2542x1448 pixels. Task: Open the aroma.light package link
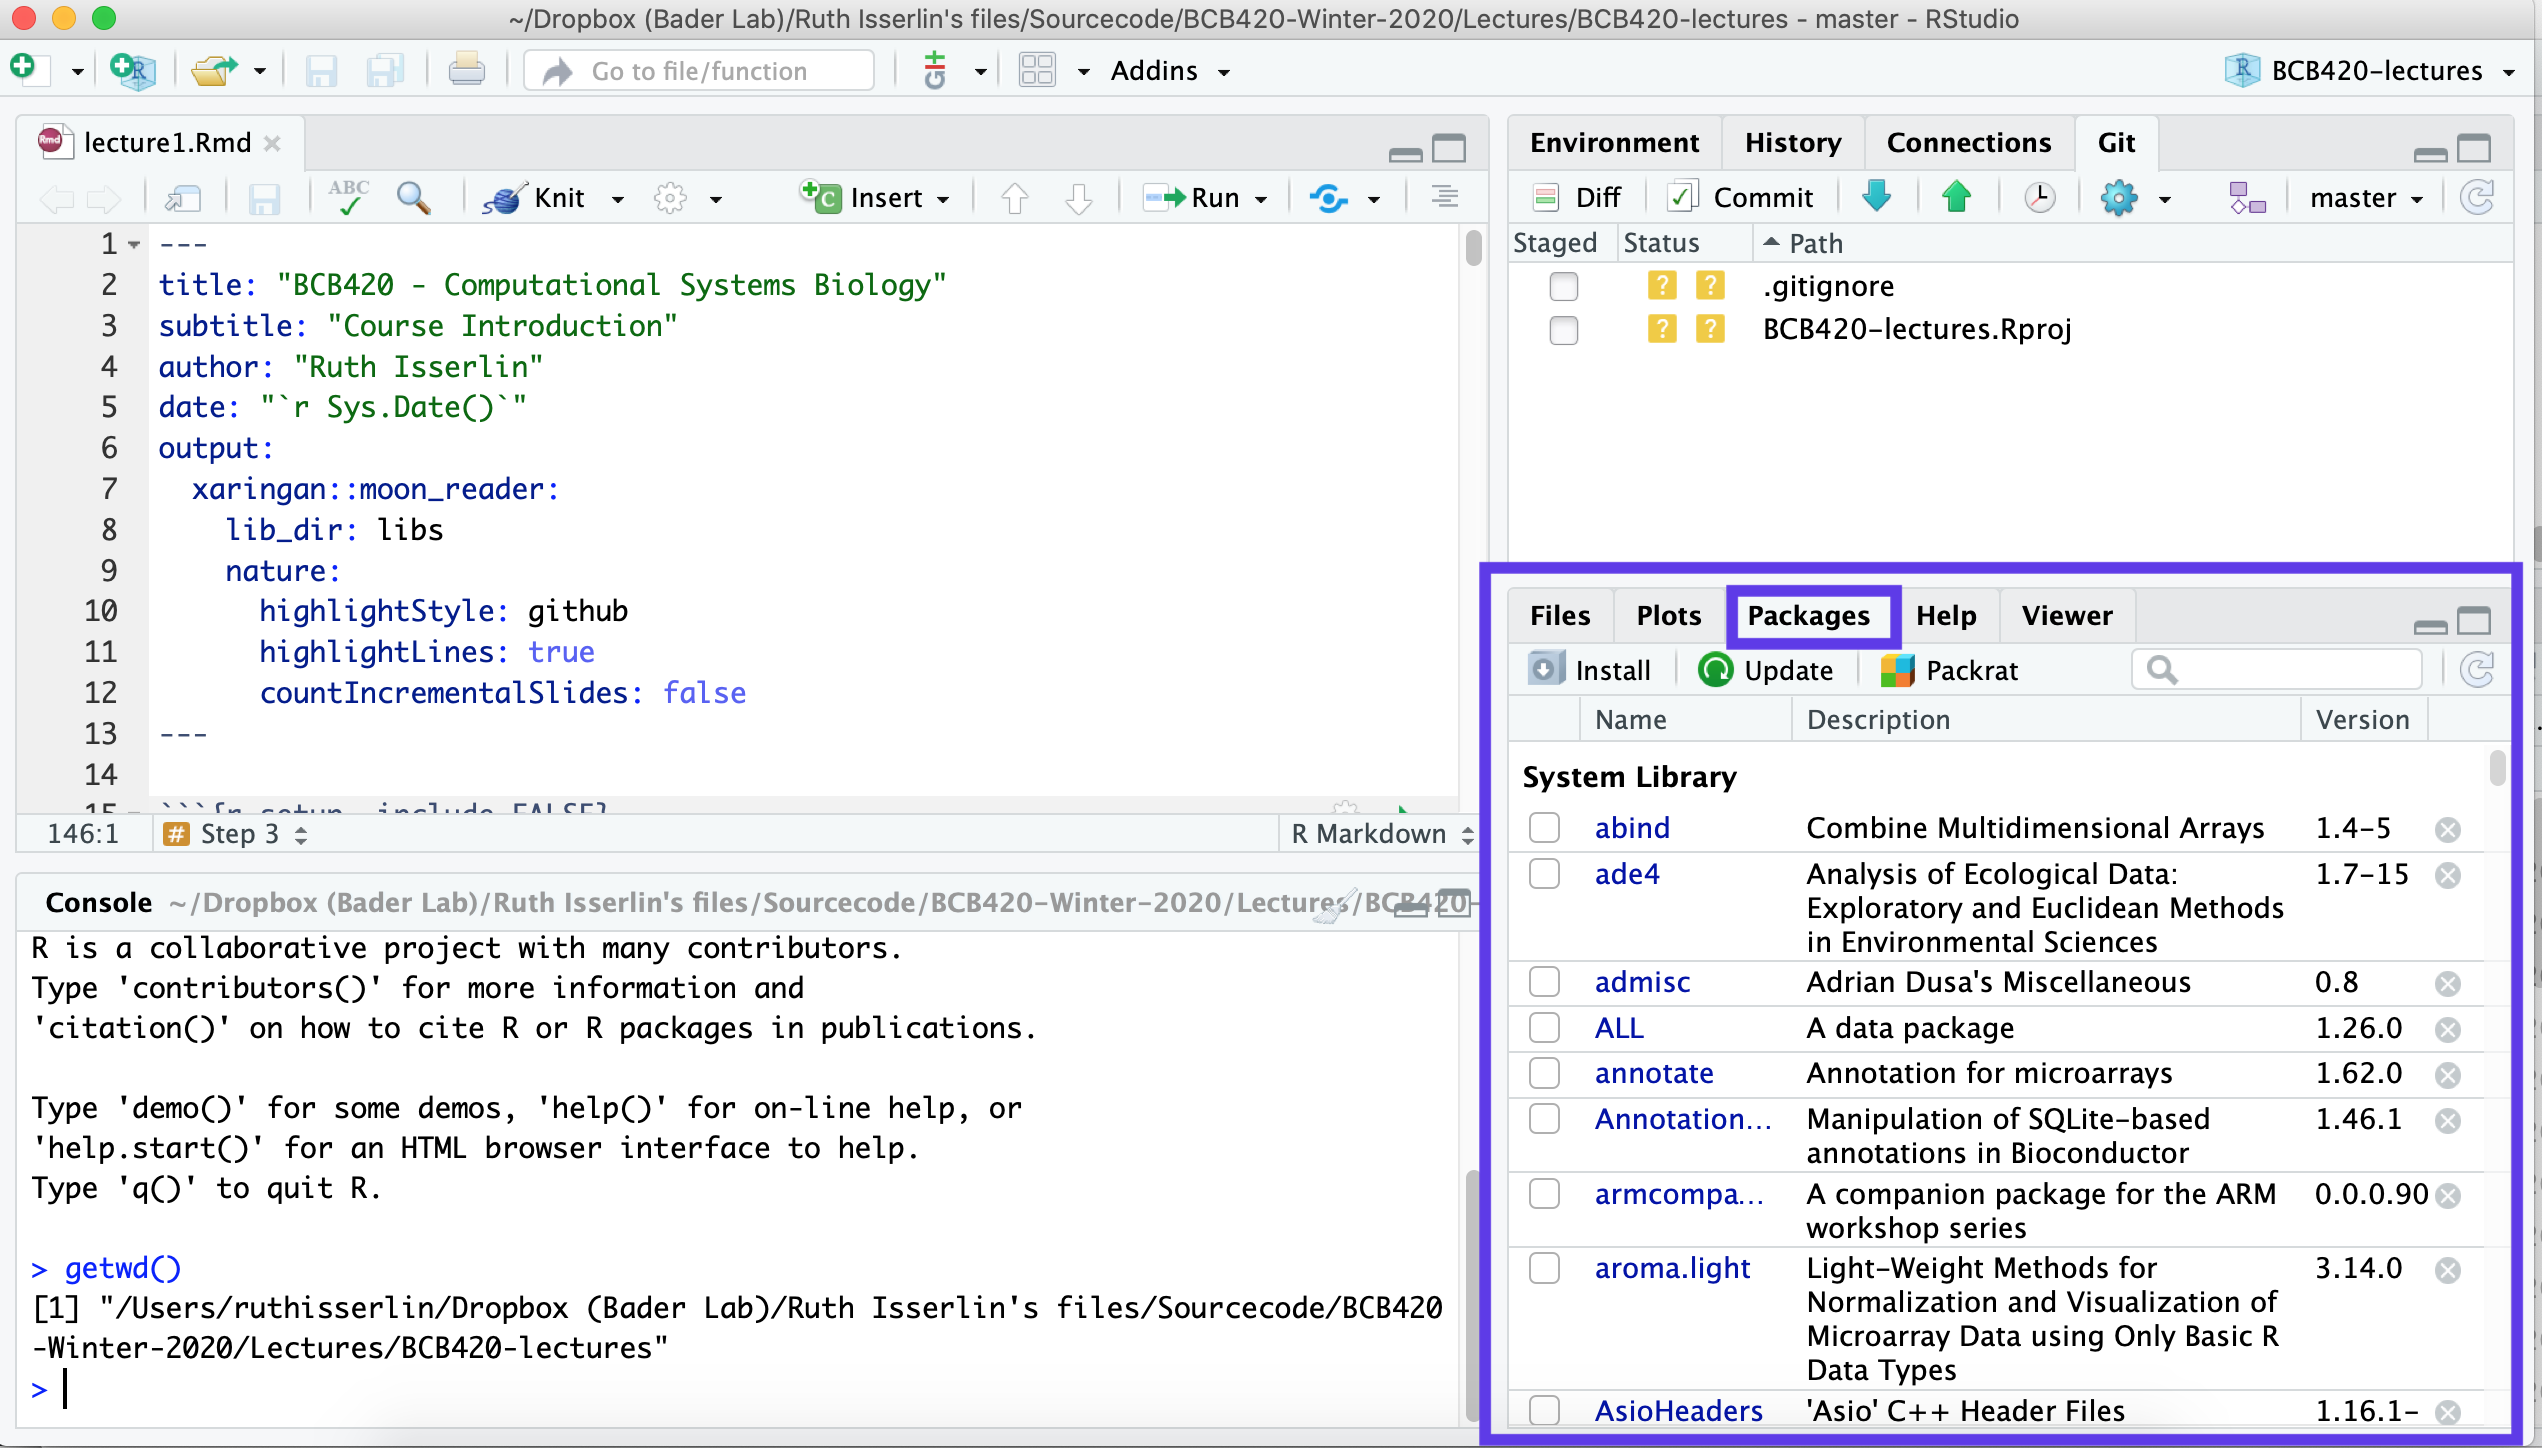(1672, 1268)
